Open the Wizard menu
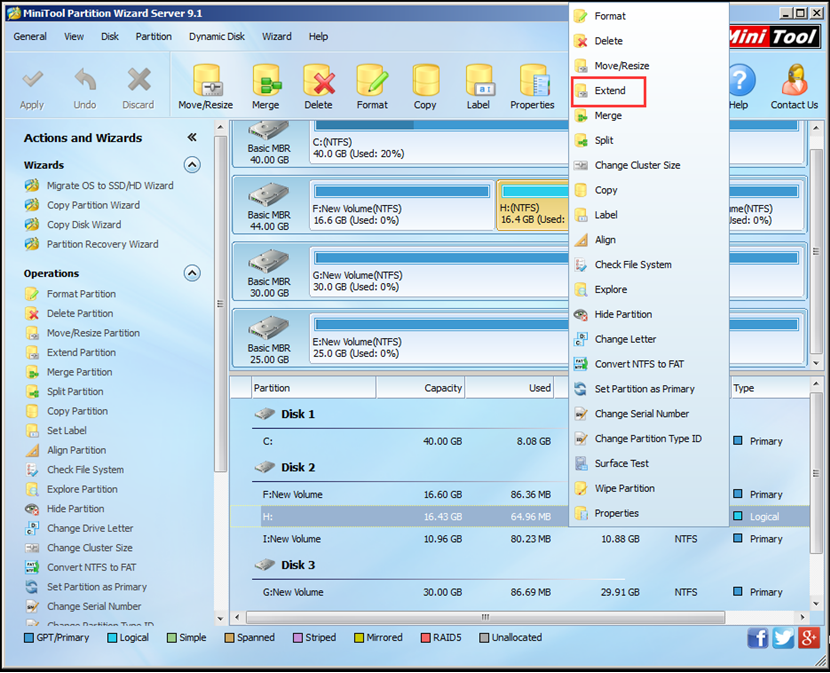 (277, 37)
